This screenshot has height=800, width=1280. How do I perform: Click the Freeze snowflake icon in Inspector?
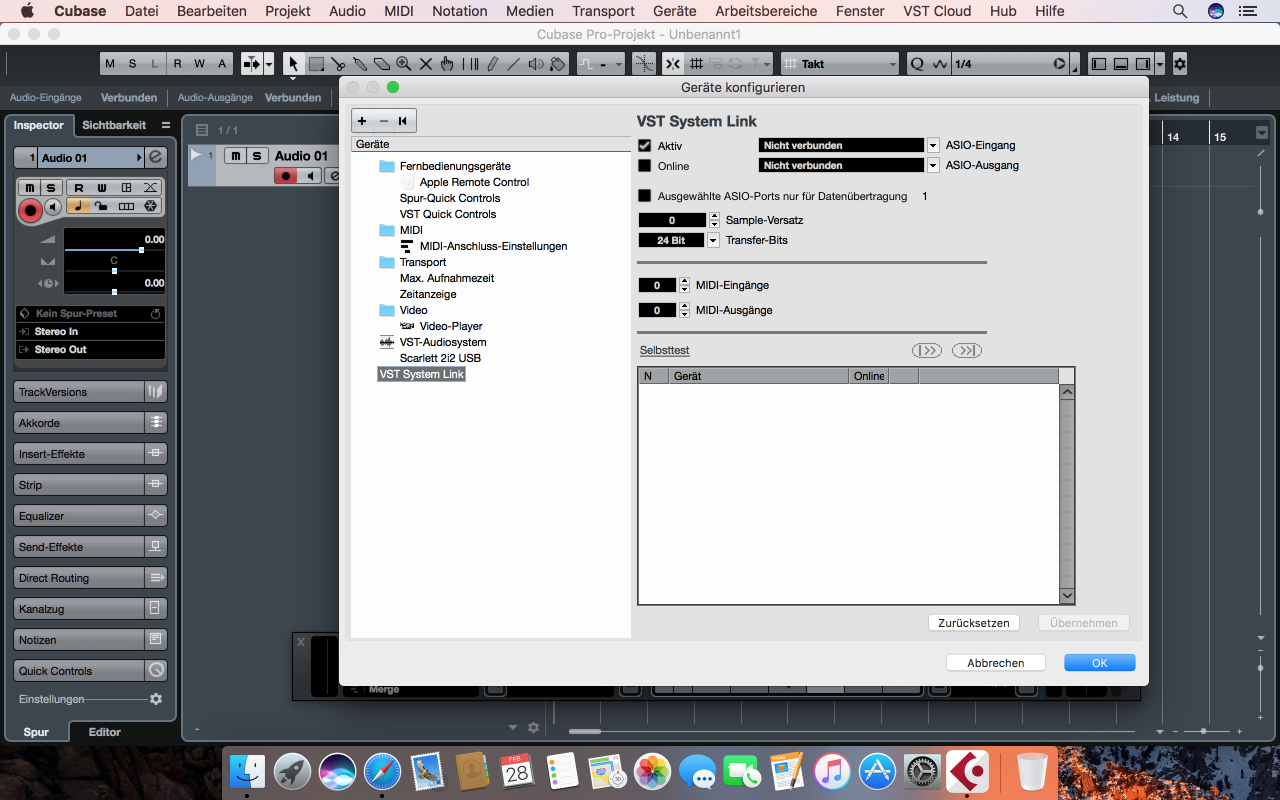pyautogui.click(x=150, y=206)
